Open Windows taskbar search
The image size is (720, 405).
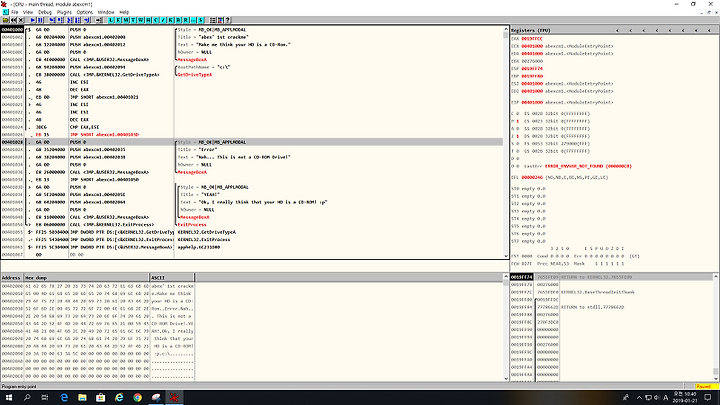click(x=27, y=398)
